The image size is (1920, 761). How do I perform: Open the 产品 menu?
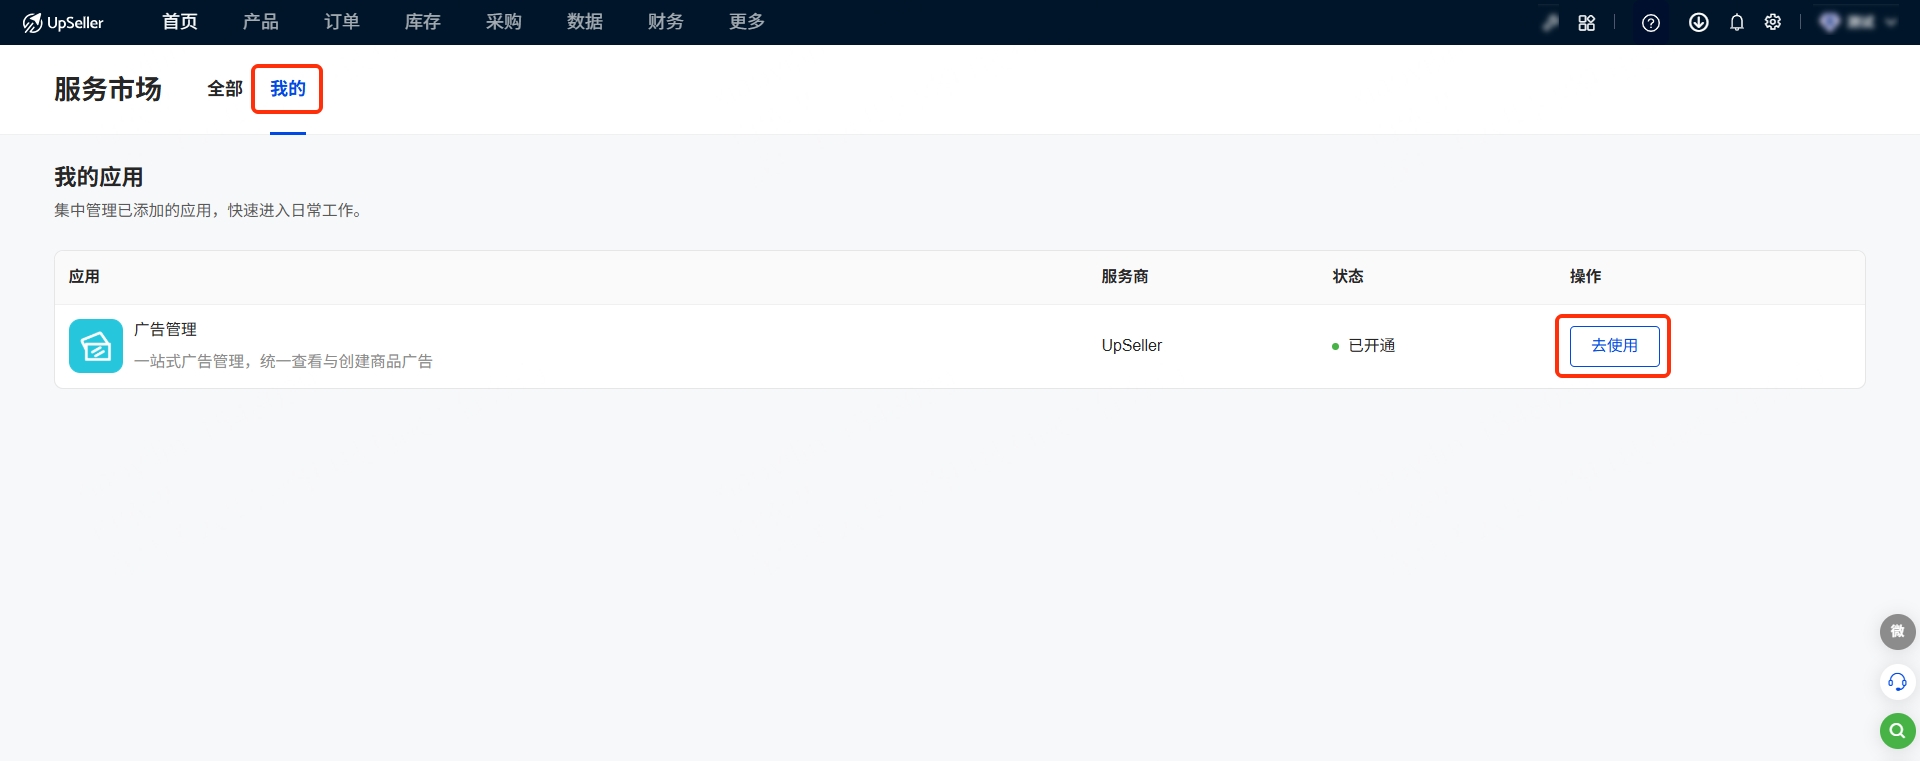261,22
